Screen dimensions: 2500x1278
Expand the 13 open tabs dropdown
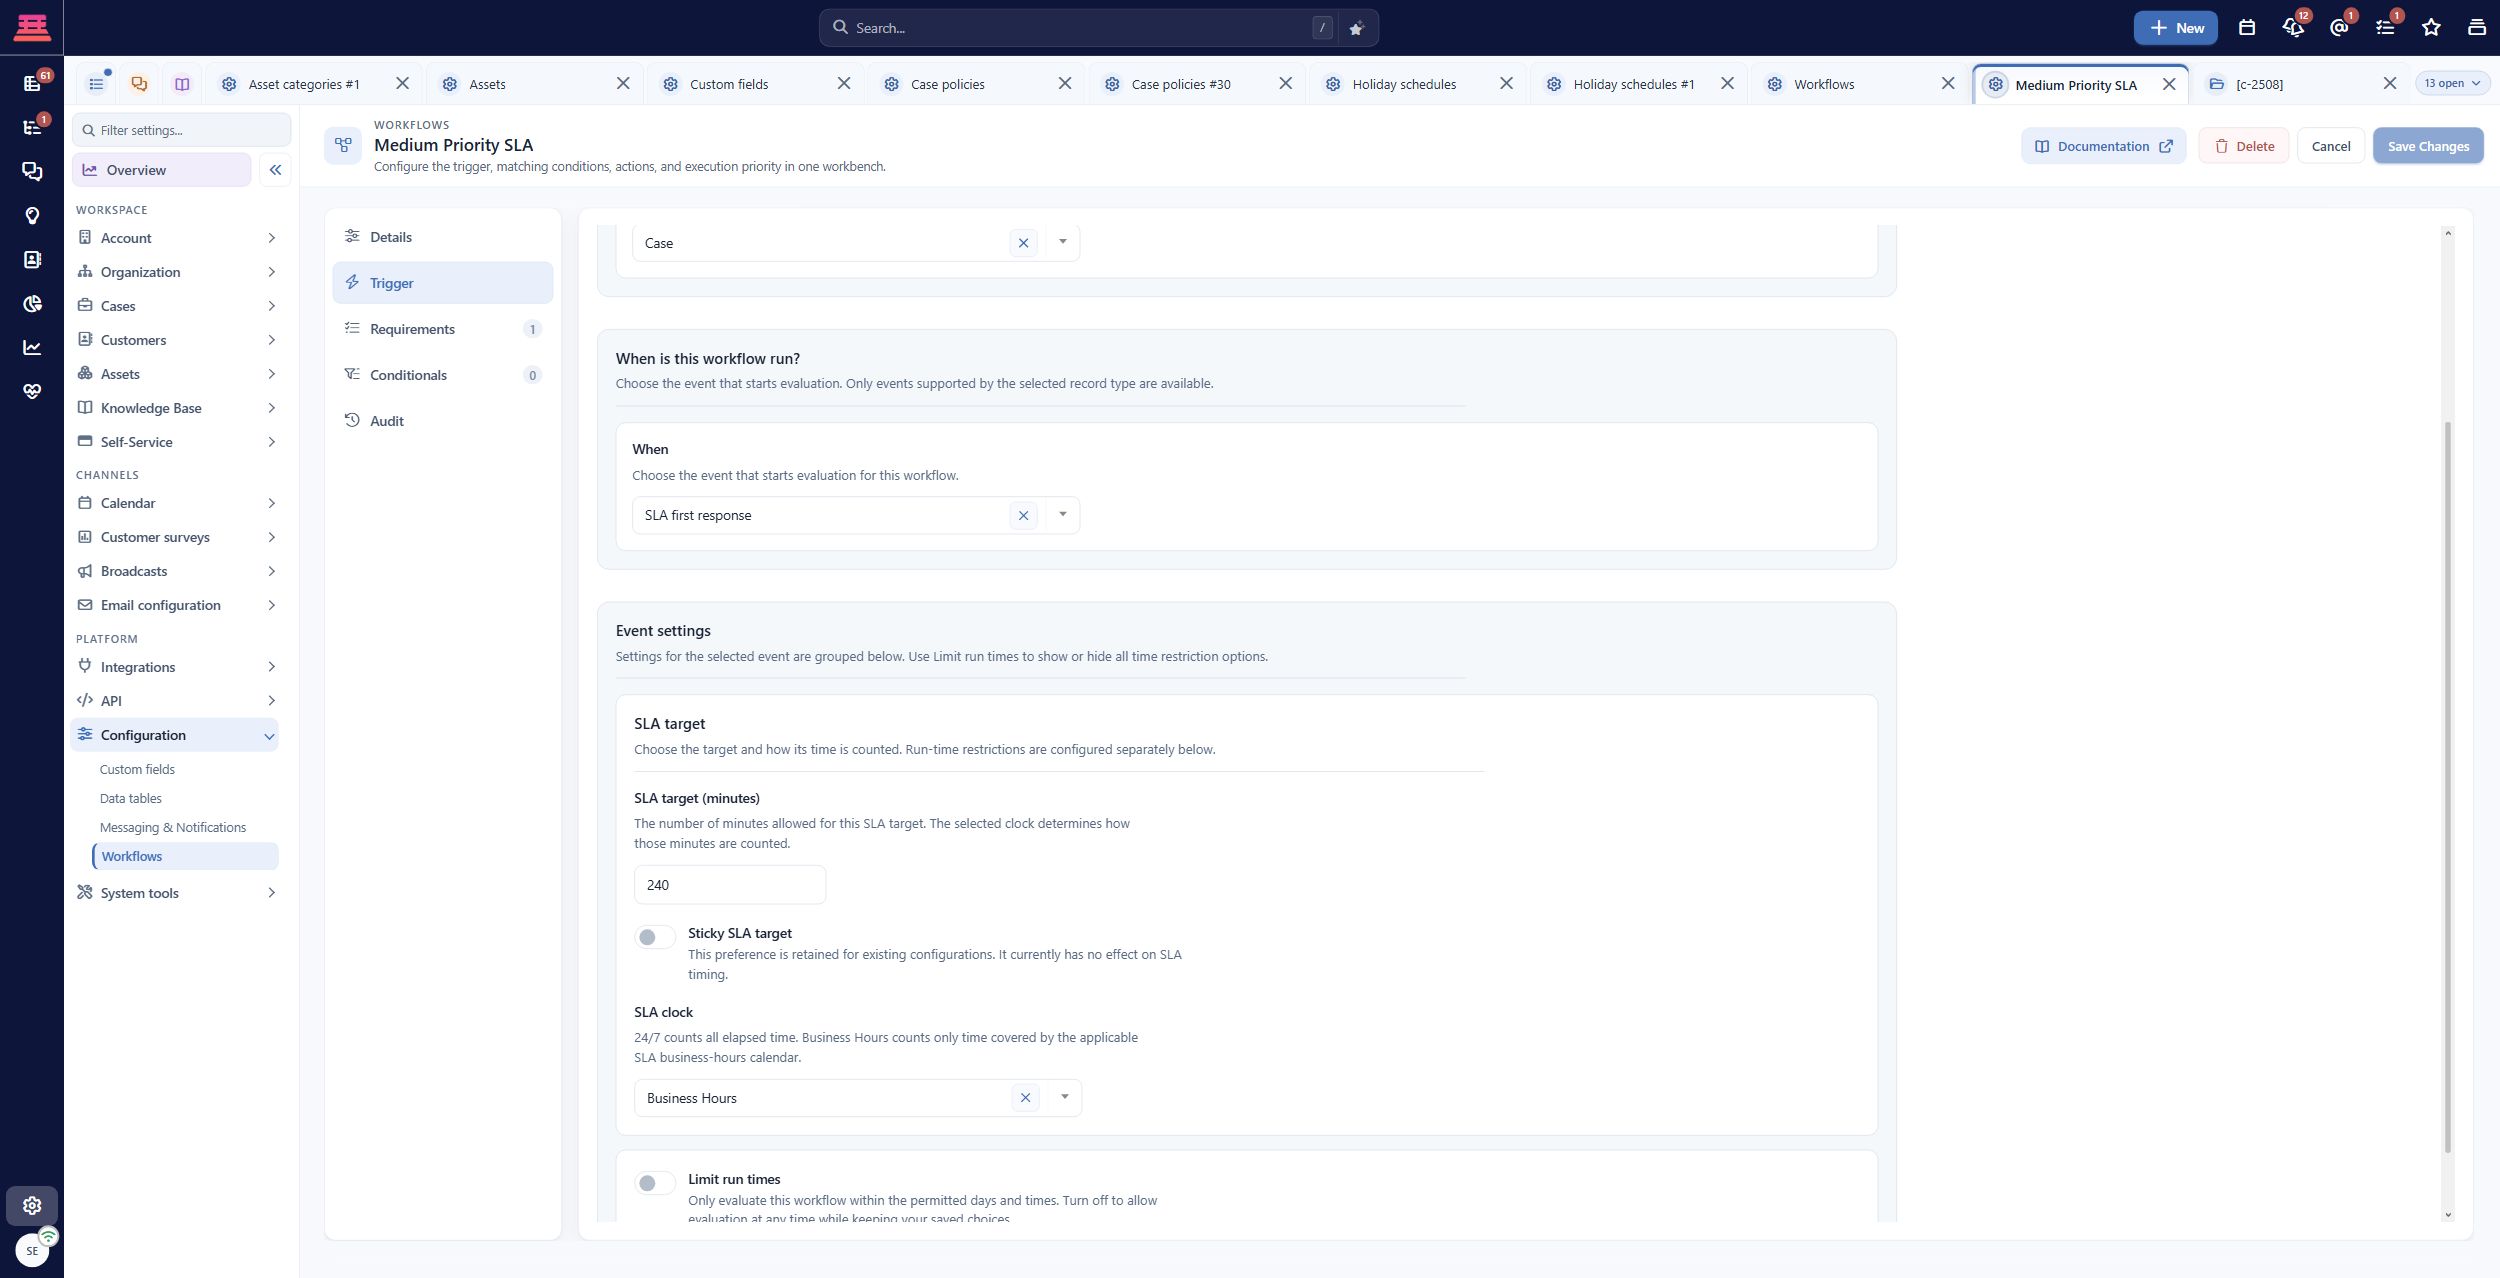point(2452,83)
